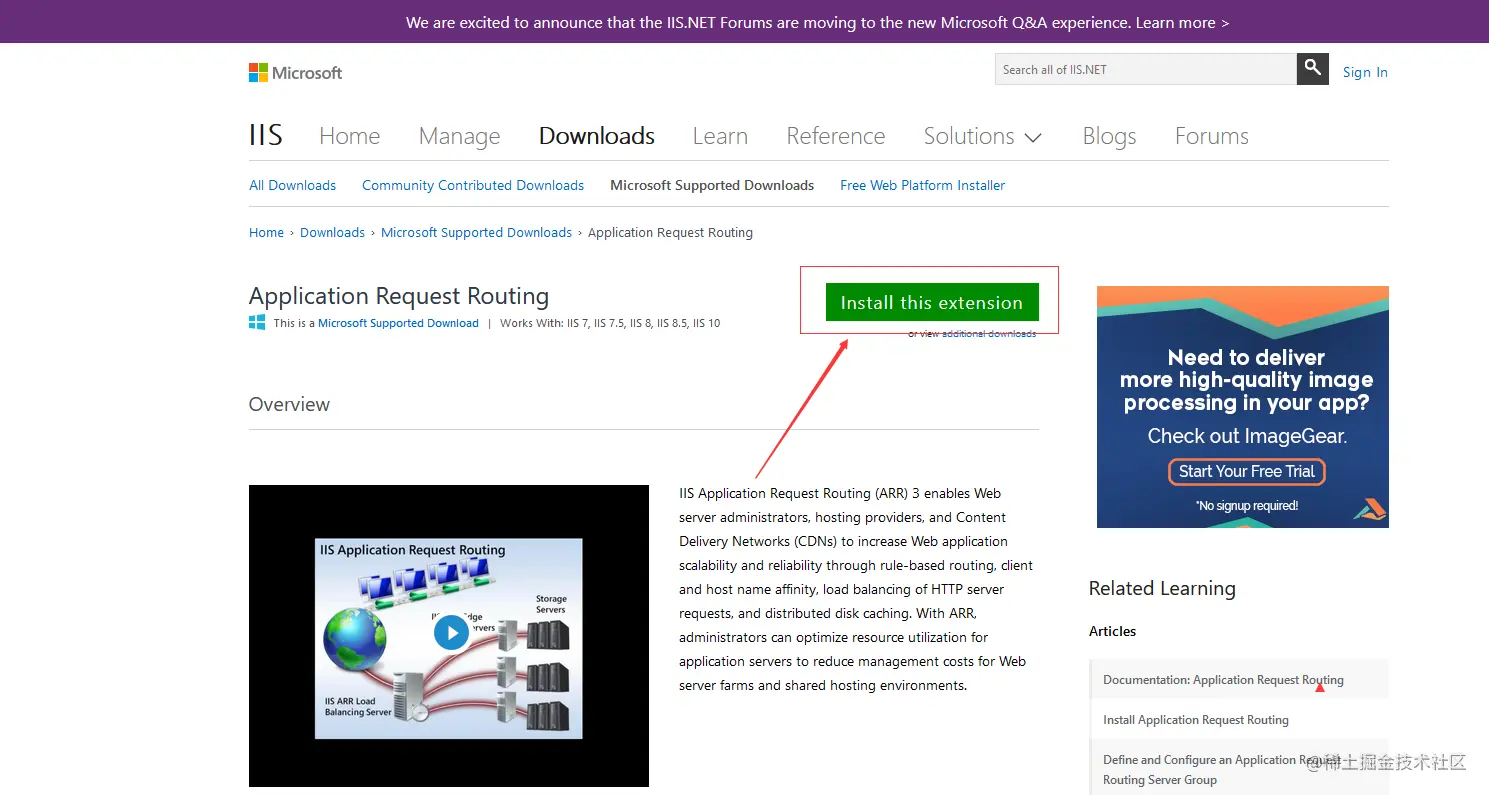Screen dimensions: 1489x795
Task: Click Start Your Free Trial ad button
Action: click(1247, 471)
